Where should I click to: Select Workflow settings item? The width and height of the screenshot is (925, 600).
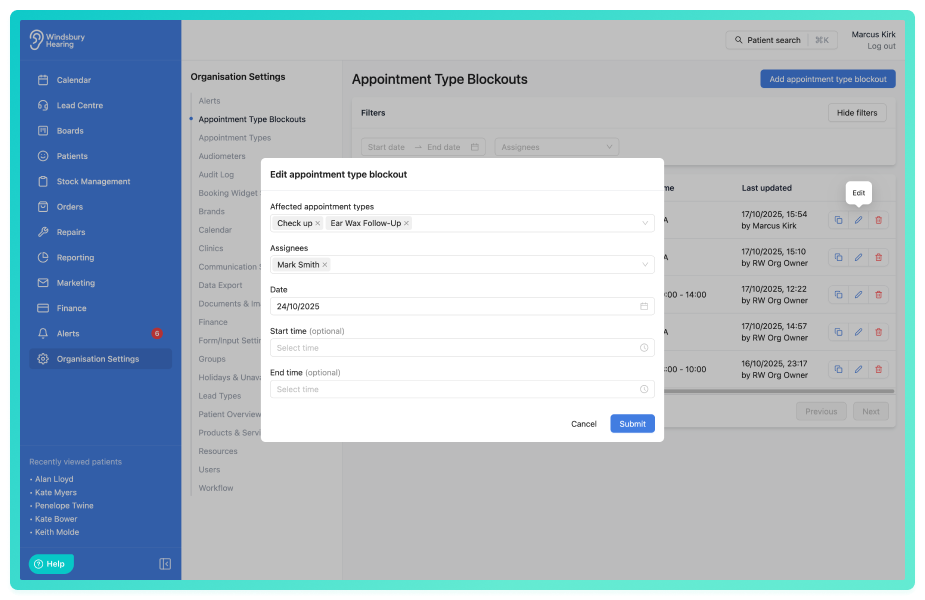pyautogui.click(x=216, y=488)
